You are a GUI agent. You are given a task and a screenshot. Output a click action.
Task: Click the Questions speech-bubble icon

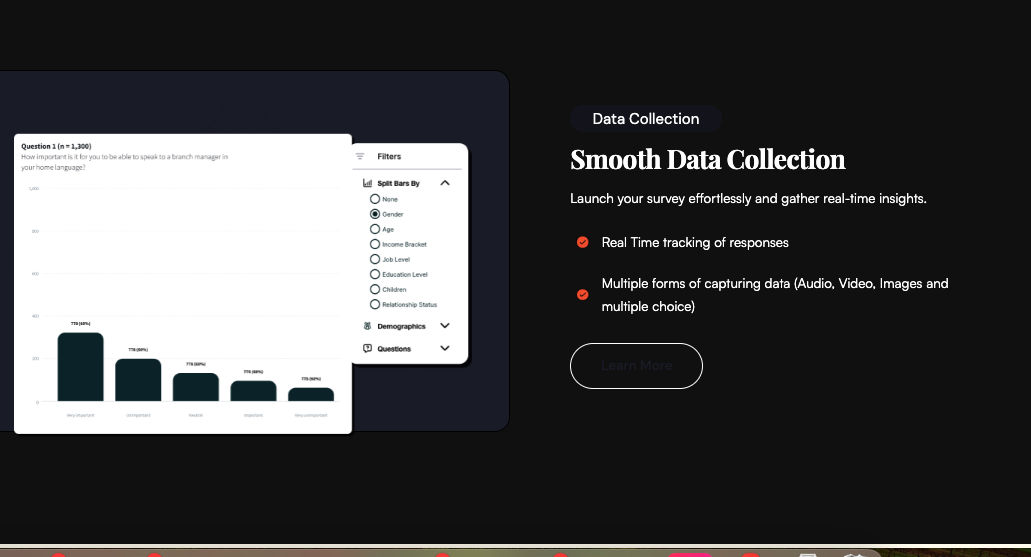click(368, 349)
